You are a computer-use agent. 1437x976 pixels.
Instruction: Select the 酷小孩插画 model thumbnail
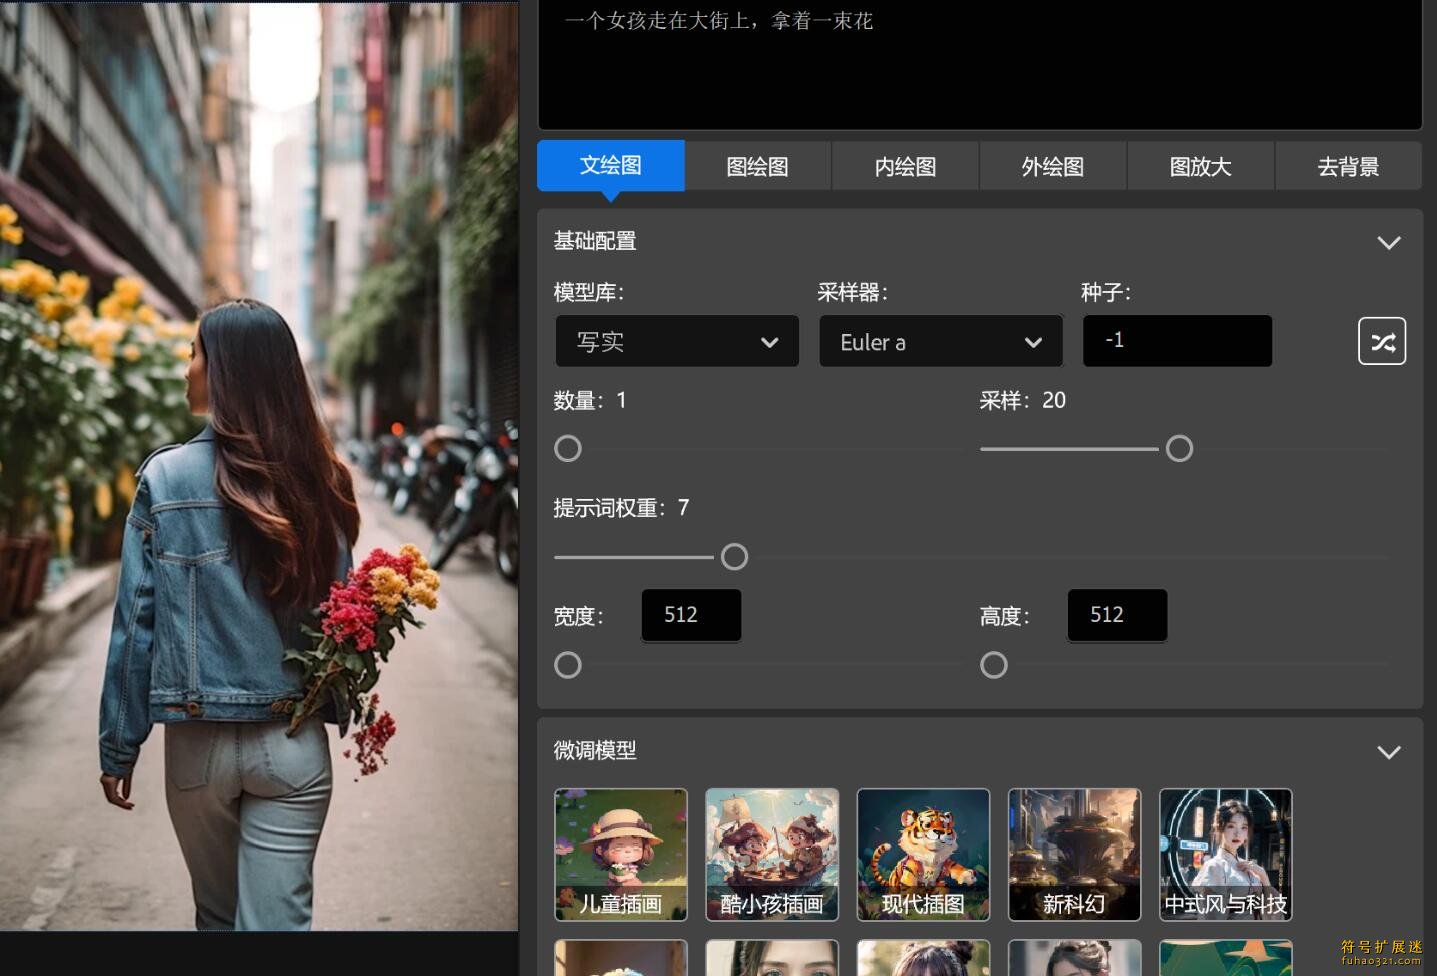[772, 854]
